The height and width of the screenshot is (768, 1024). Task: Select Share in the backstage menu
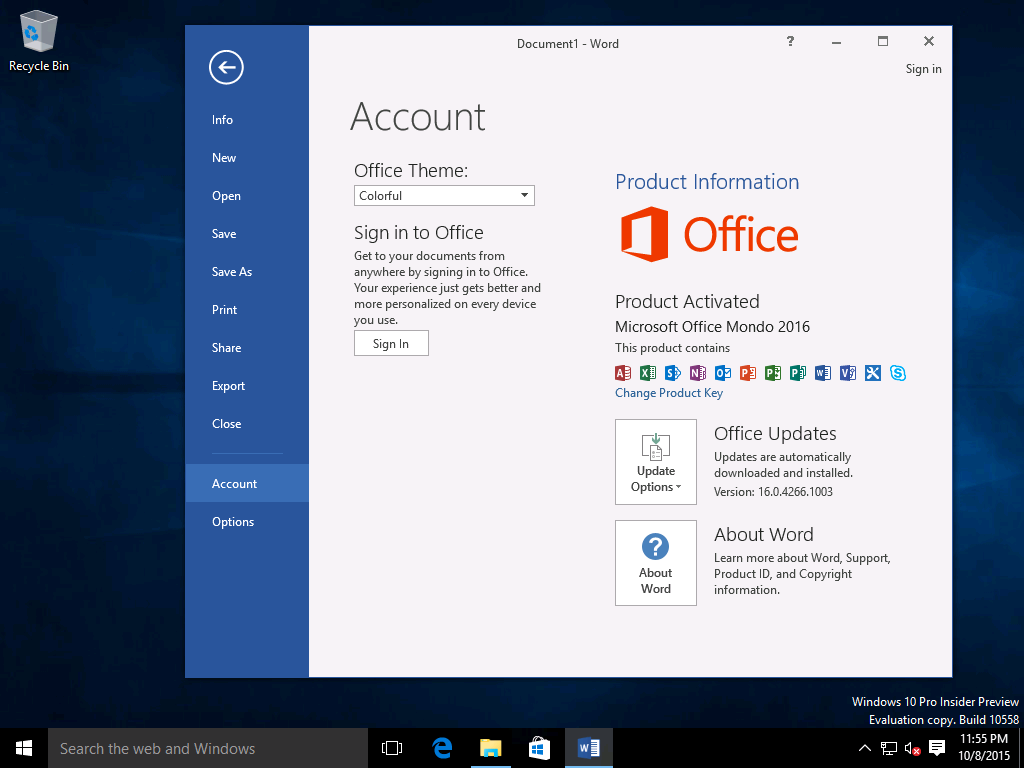point(247,347)
